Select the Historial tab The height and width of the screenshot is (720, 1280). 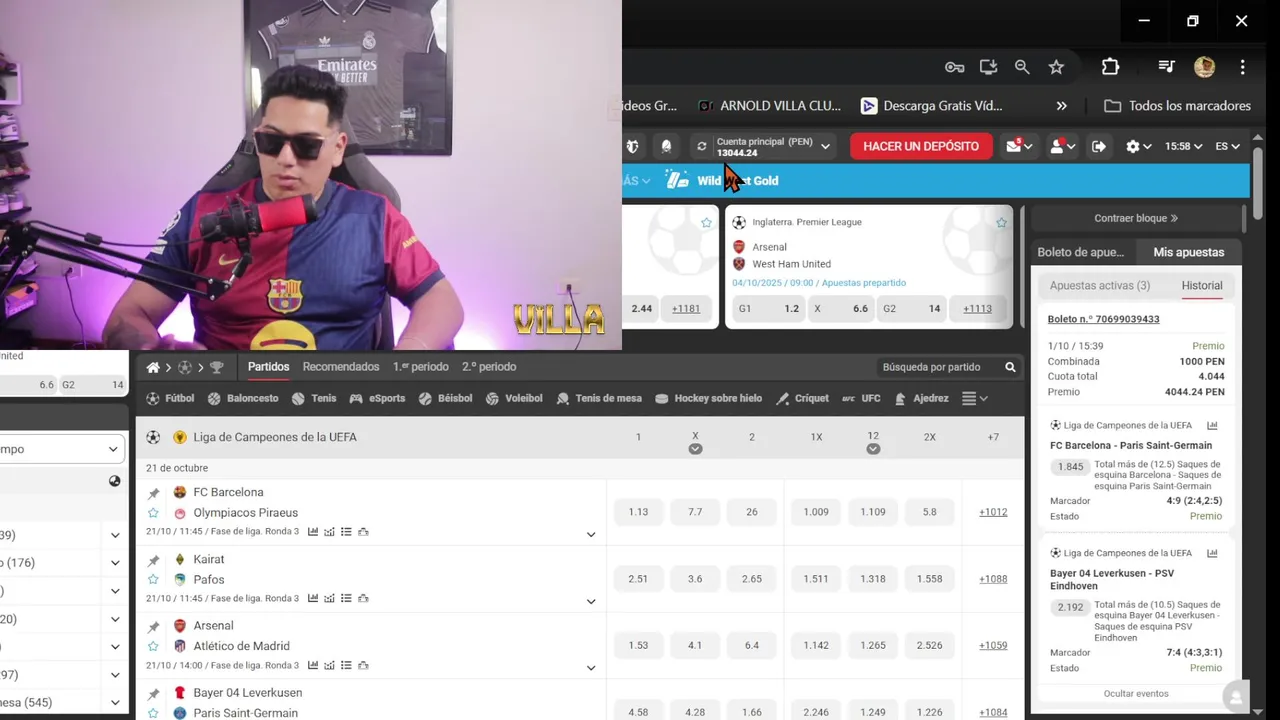point(1202,286)
